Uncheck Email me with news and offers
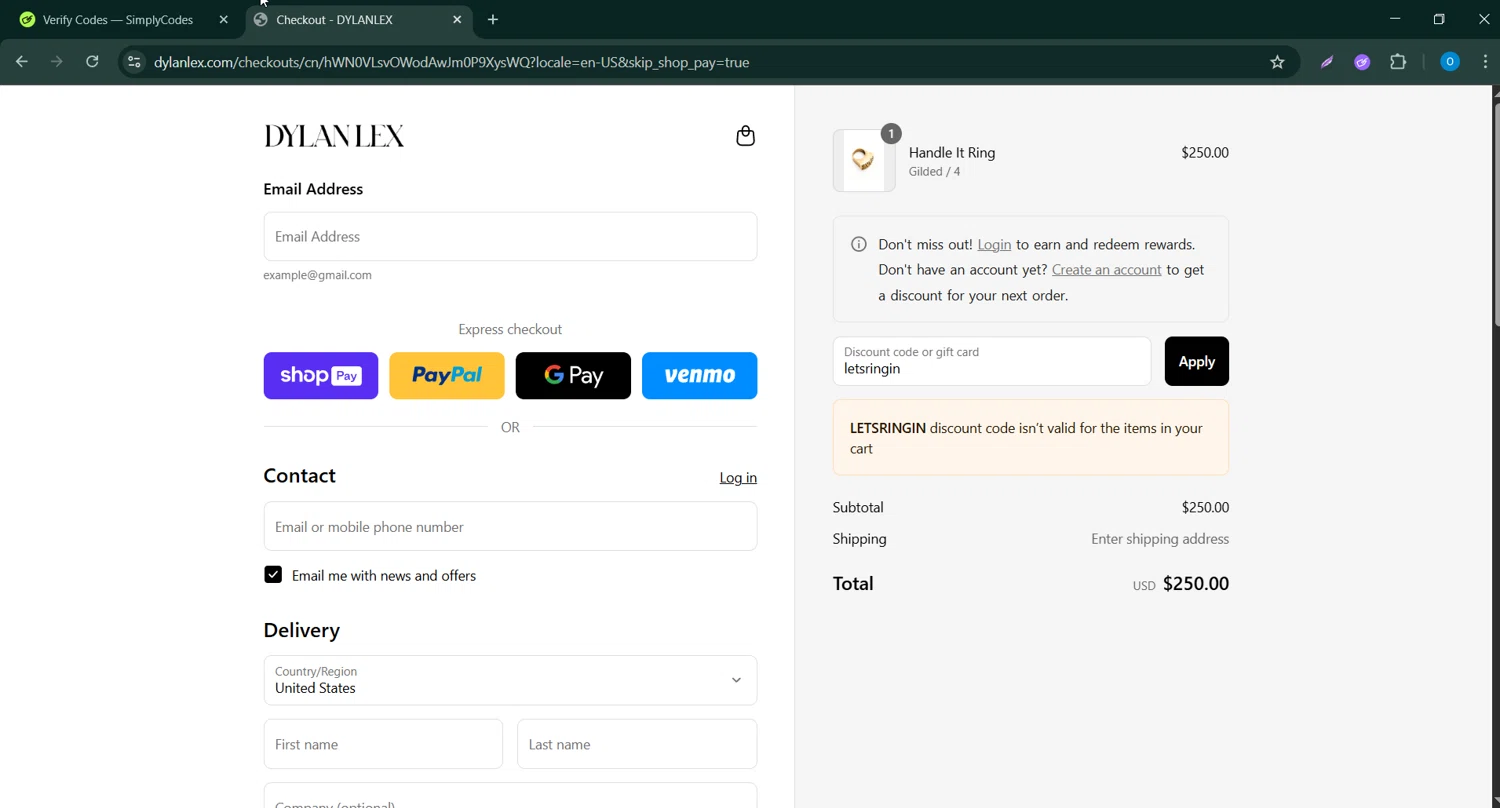 (x=273, y=575)
